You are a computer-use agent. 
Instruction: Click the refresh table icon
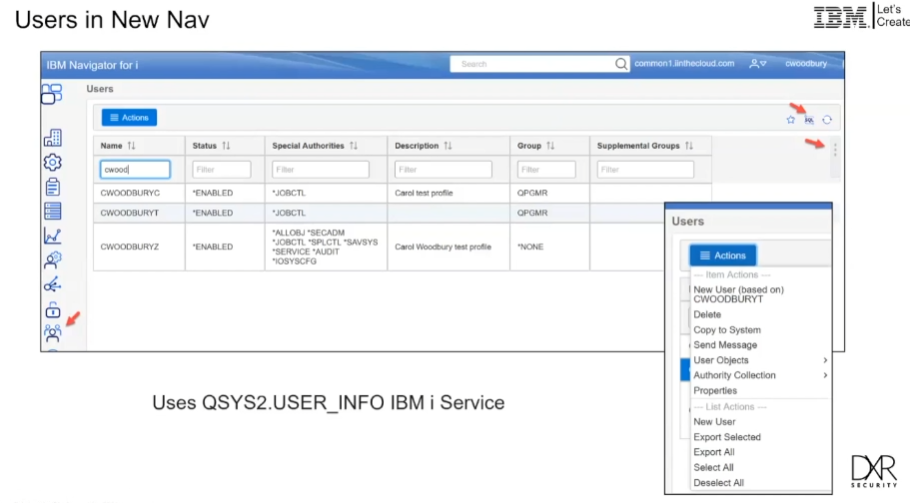(x=827, y=120)
